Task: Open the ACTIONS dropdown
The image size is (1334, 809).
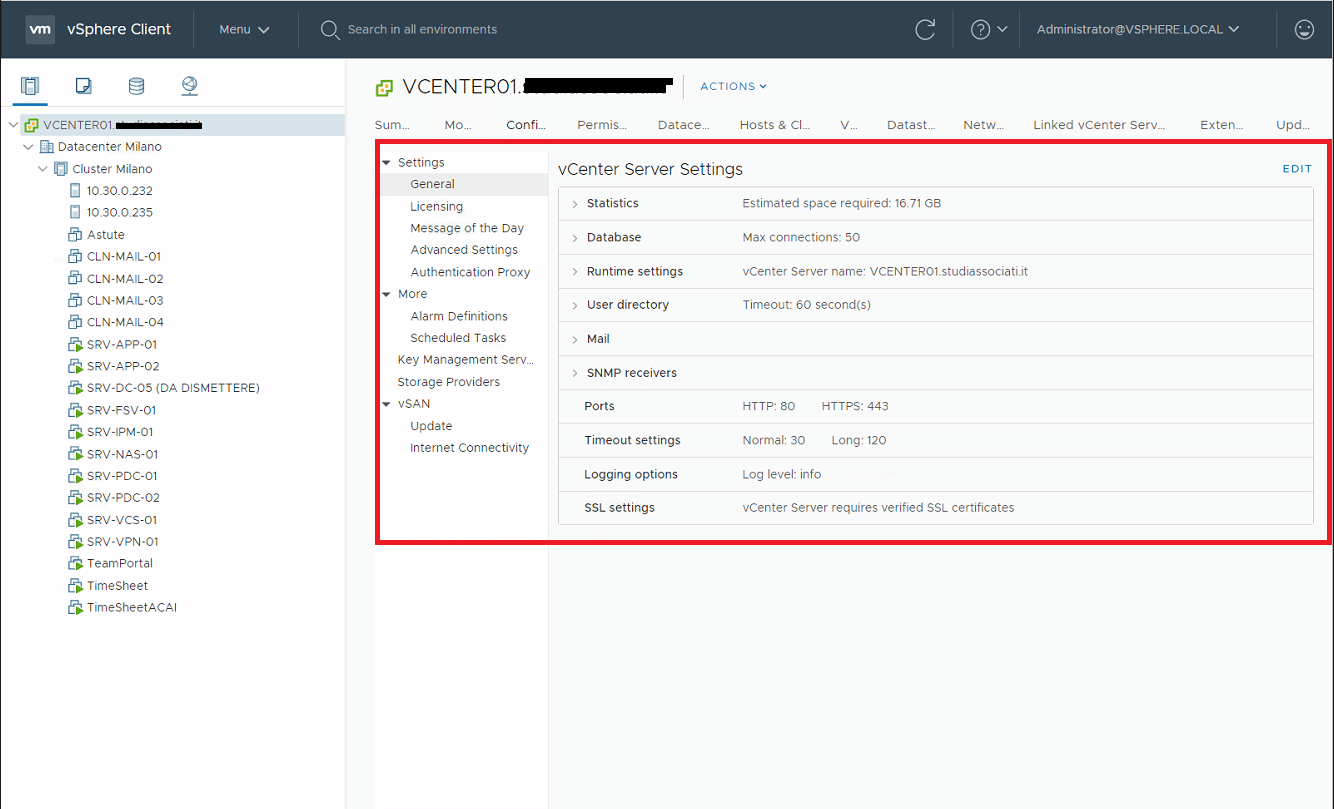Action: [x=733, y=86]
